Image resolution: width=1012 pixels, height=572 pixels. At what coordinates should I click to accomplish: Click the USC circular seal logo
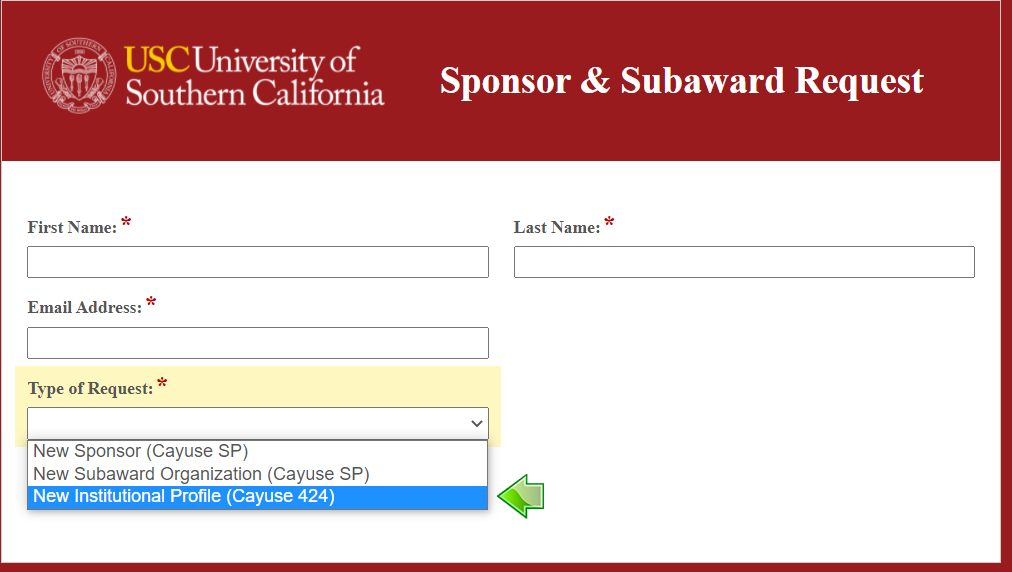tap(79, 76)
